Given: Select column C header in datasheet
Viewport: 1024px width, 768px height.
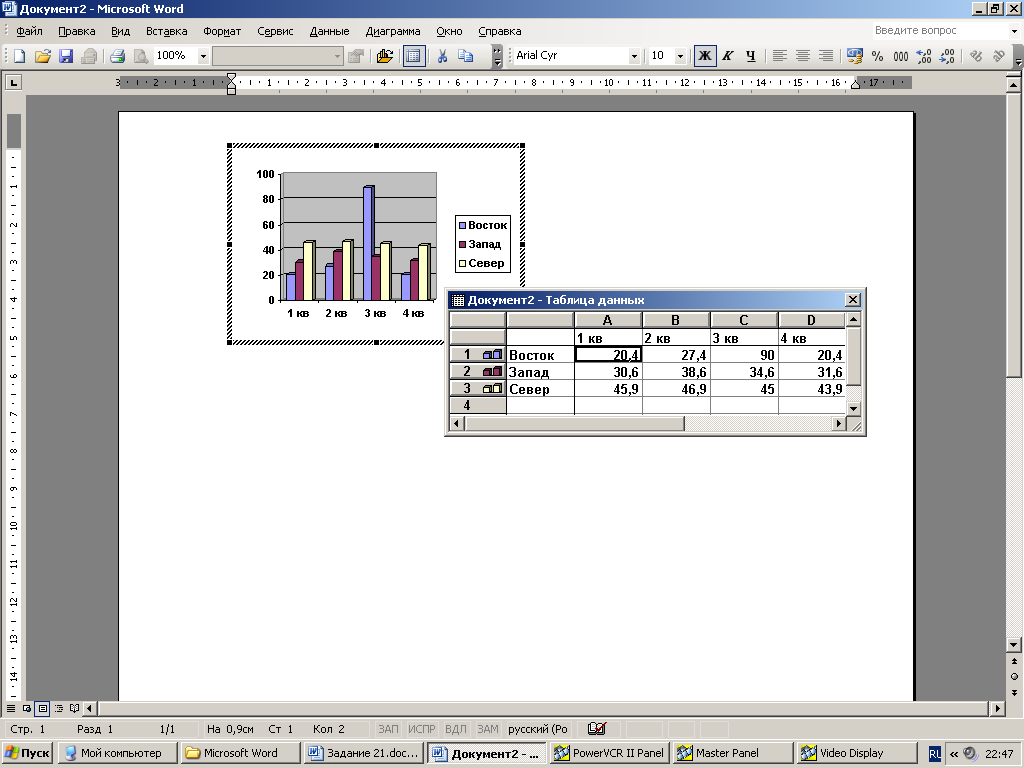Looking at the screenshot, I should click(743, 320).
